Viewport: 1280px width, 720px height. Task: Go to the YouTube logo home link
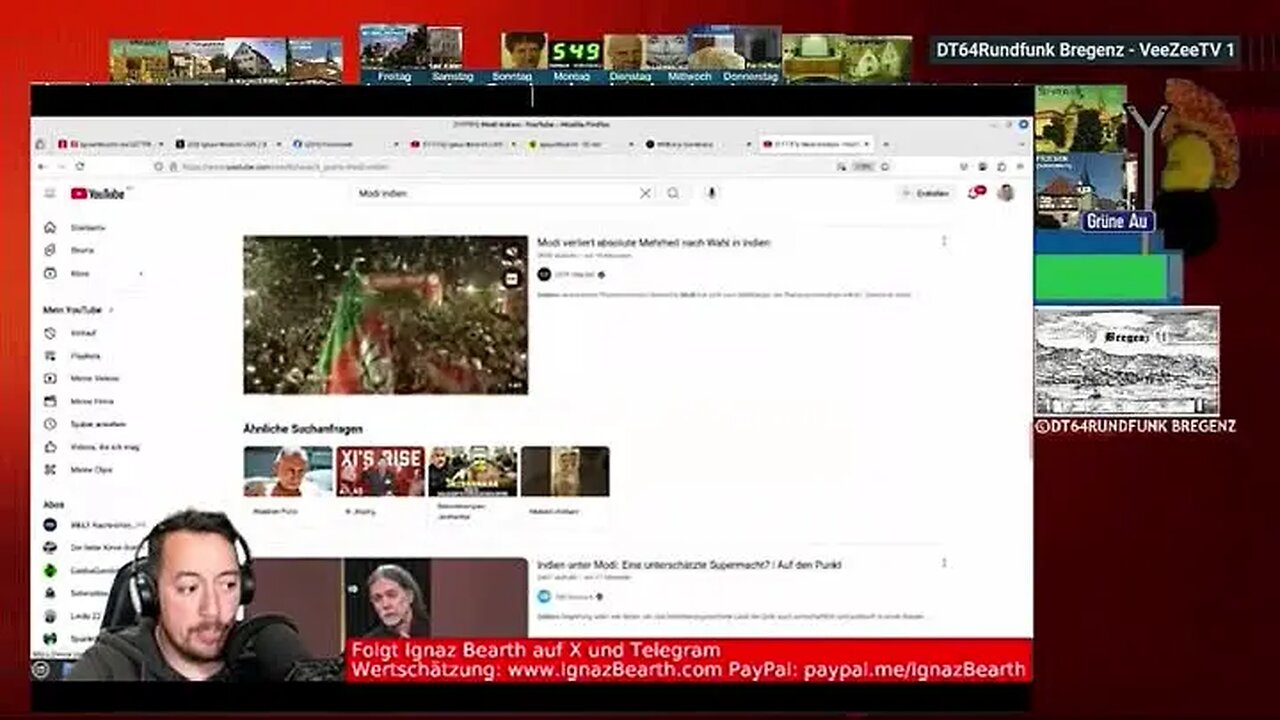pos(97,193)
